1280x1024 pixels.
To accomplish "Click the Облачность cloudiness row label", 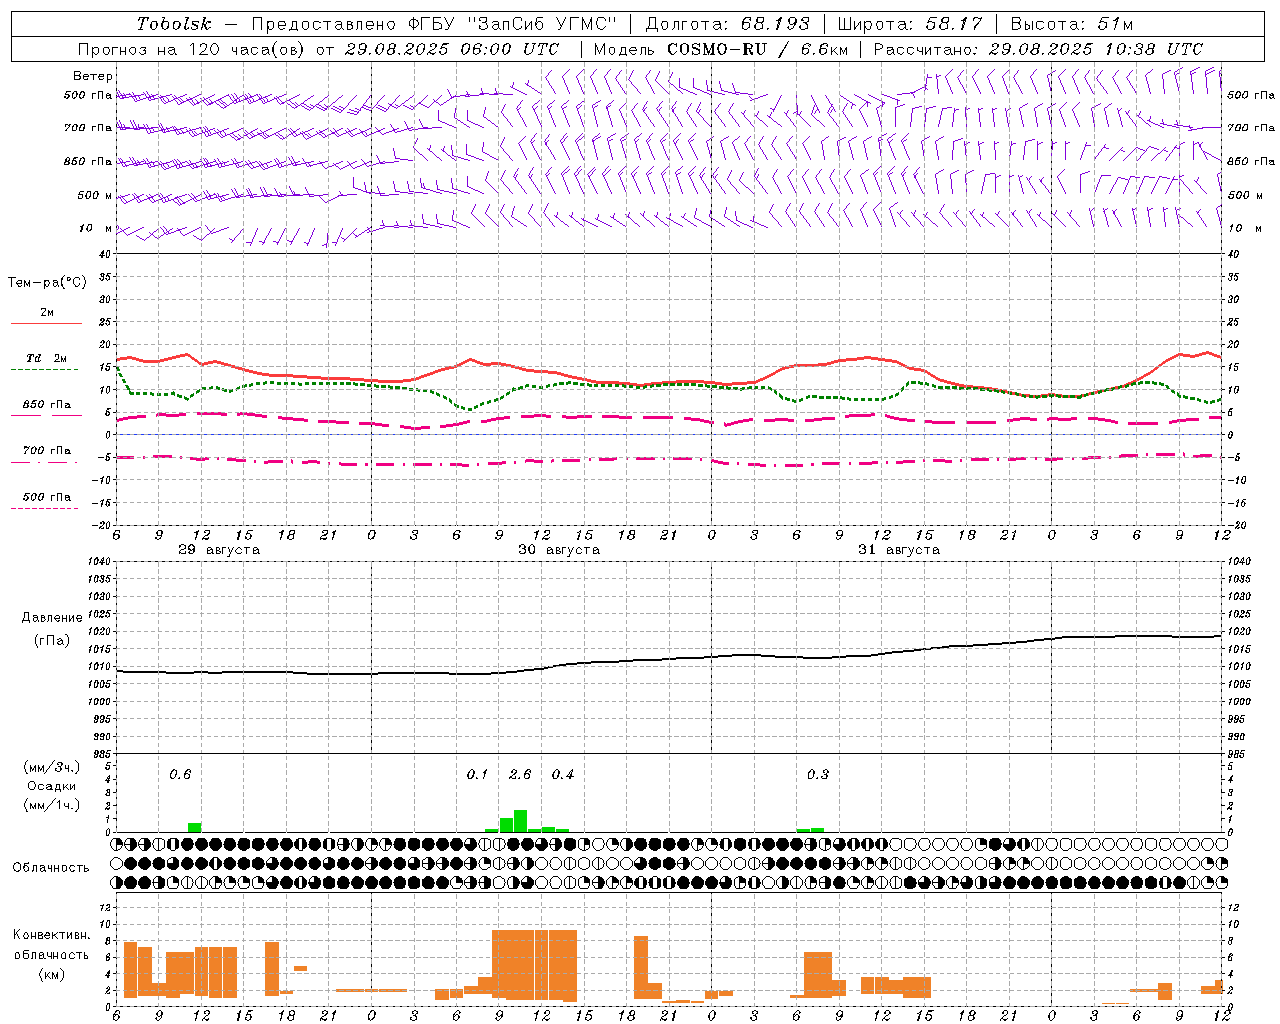I will 51,867.
